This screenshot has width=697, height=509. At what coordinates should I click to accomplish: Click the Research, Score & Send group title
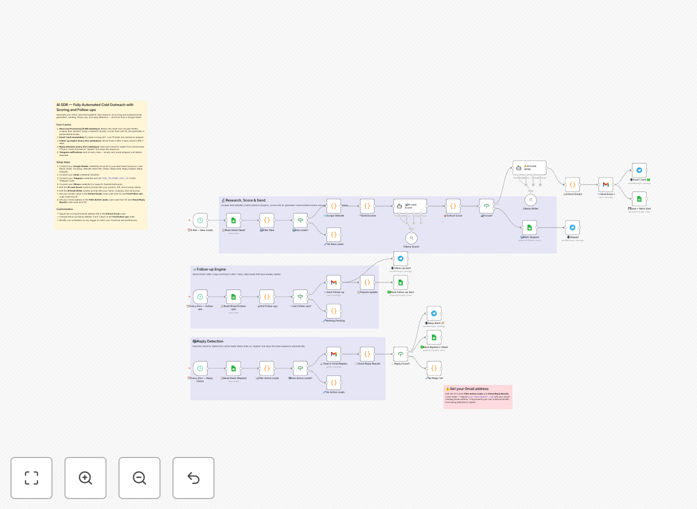pyautogui.click(x=244, y=200)
